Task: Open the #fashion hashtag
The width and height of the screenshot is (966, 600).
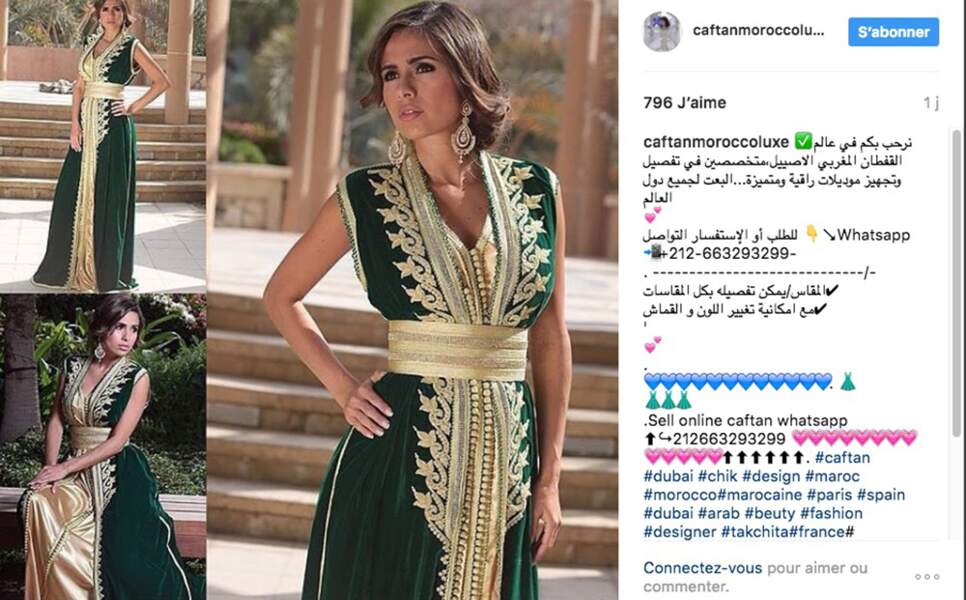Action: pos(831,513)
